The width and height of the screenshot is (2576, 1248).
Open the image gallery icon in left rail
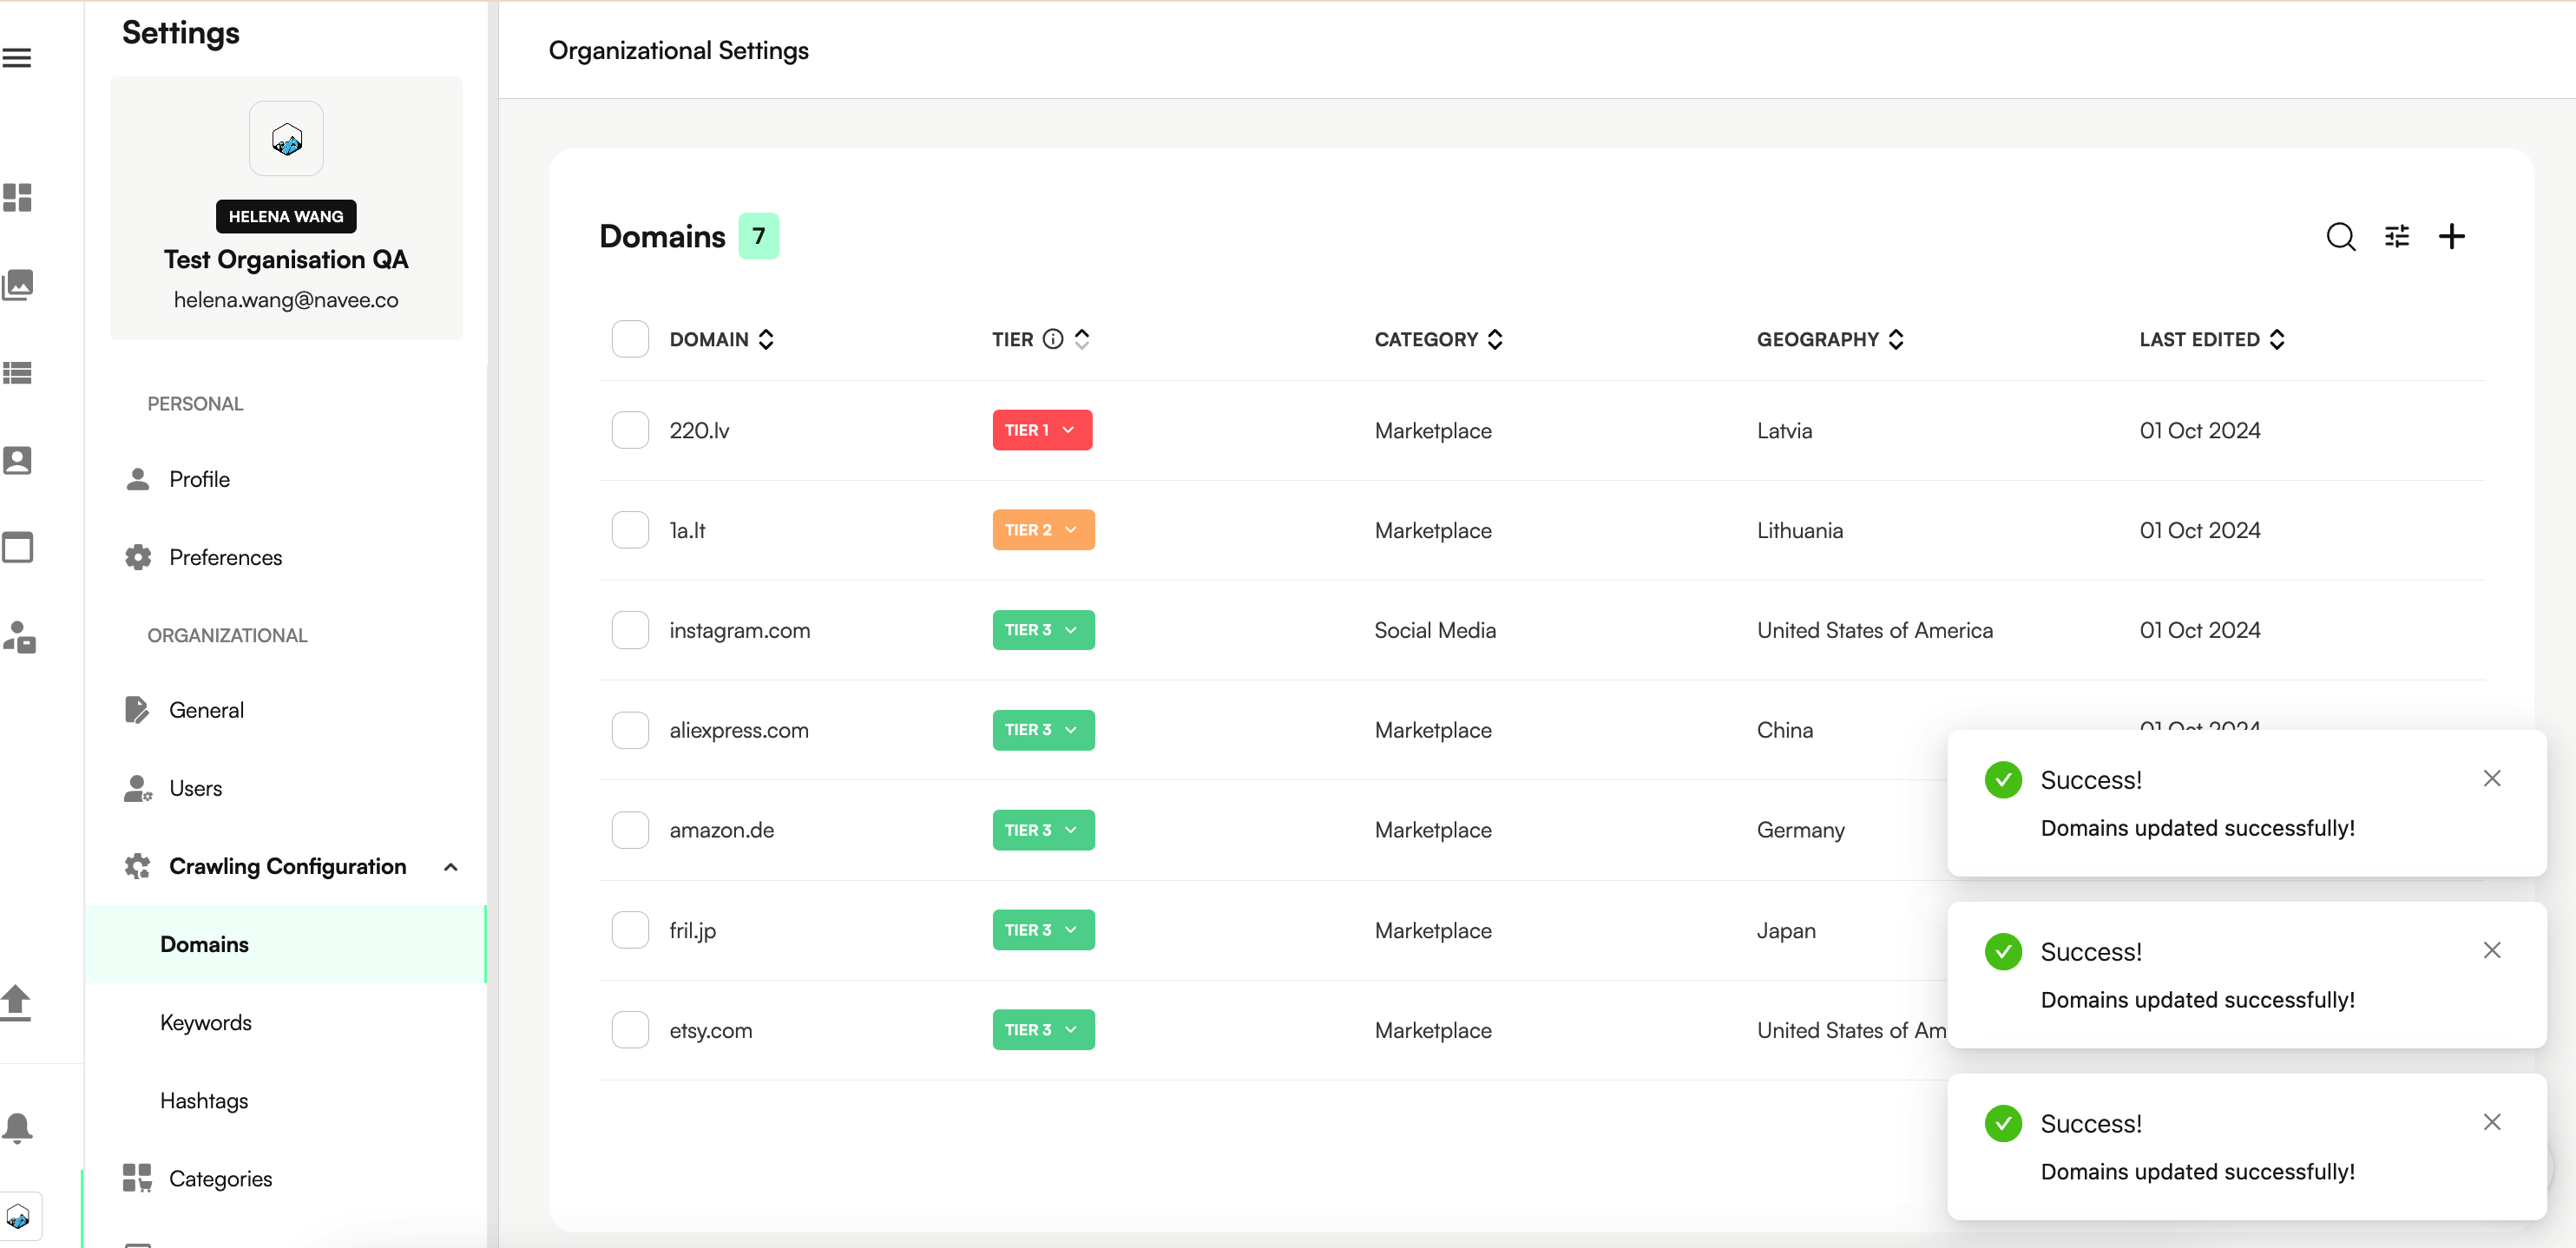click(x=17, y=285)
